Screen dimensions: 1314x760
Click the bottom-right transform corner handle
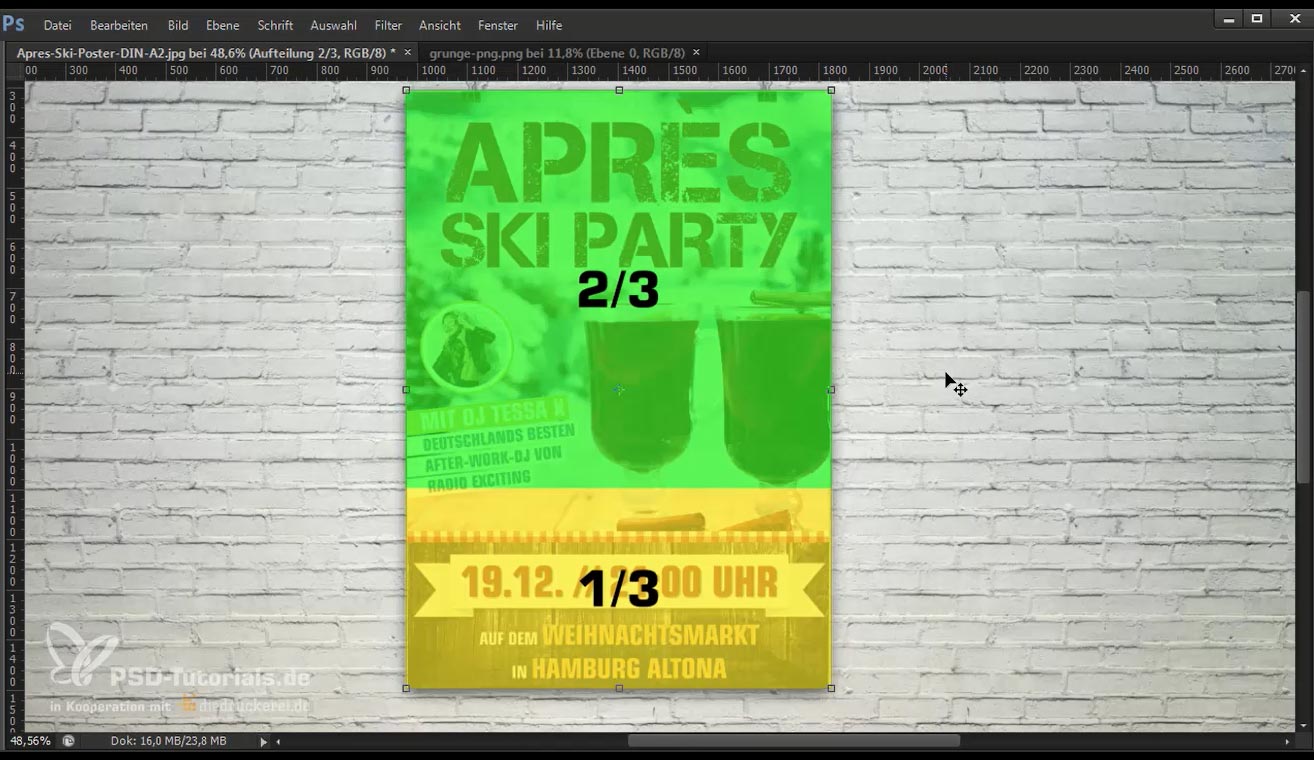pos(831,688)
